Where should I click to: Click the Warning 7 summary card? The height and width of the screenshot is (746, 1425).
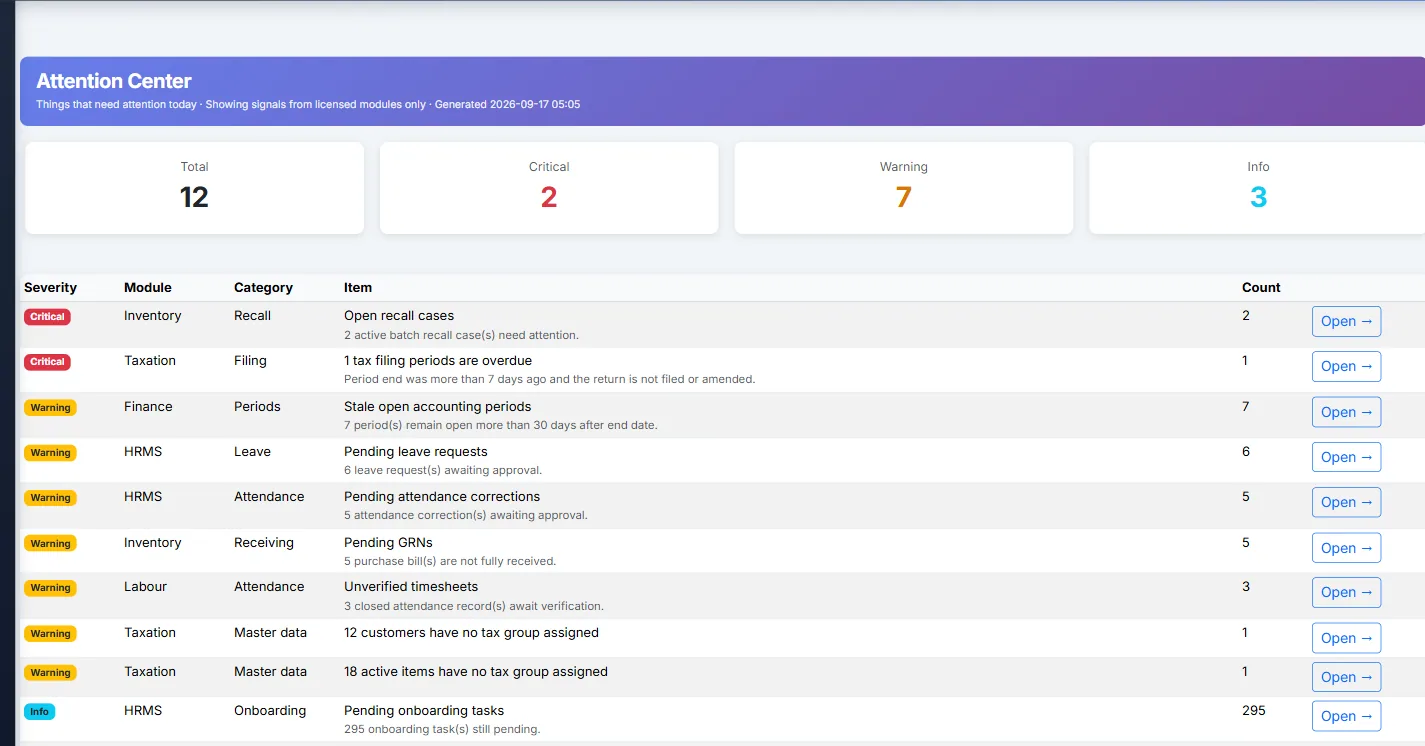point(904,188)
